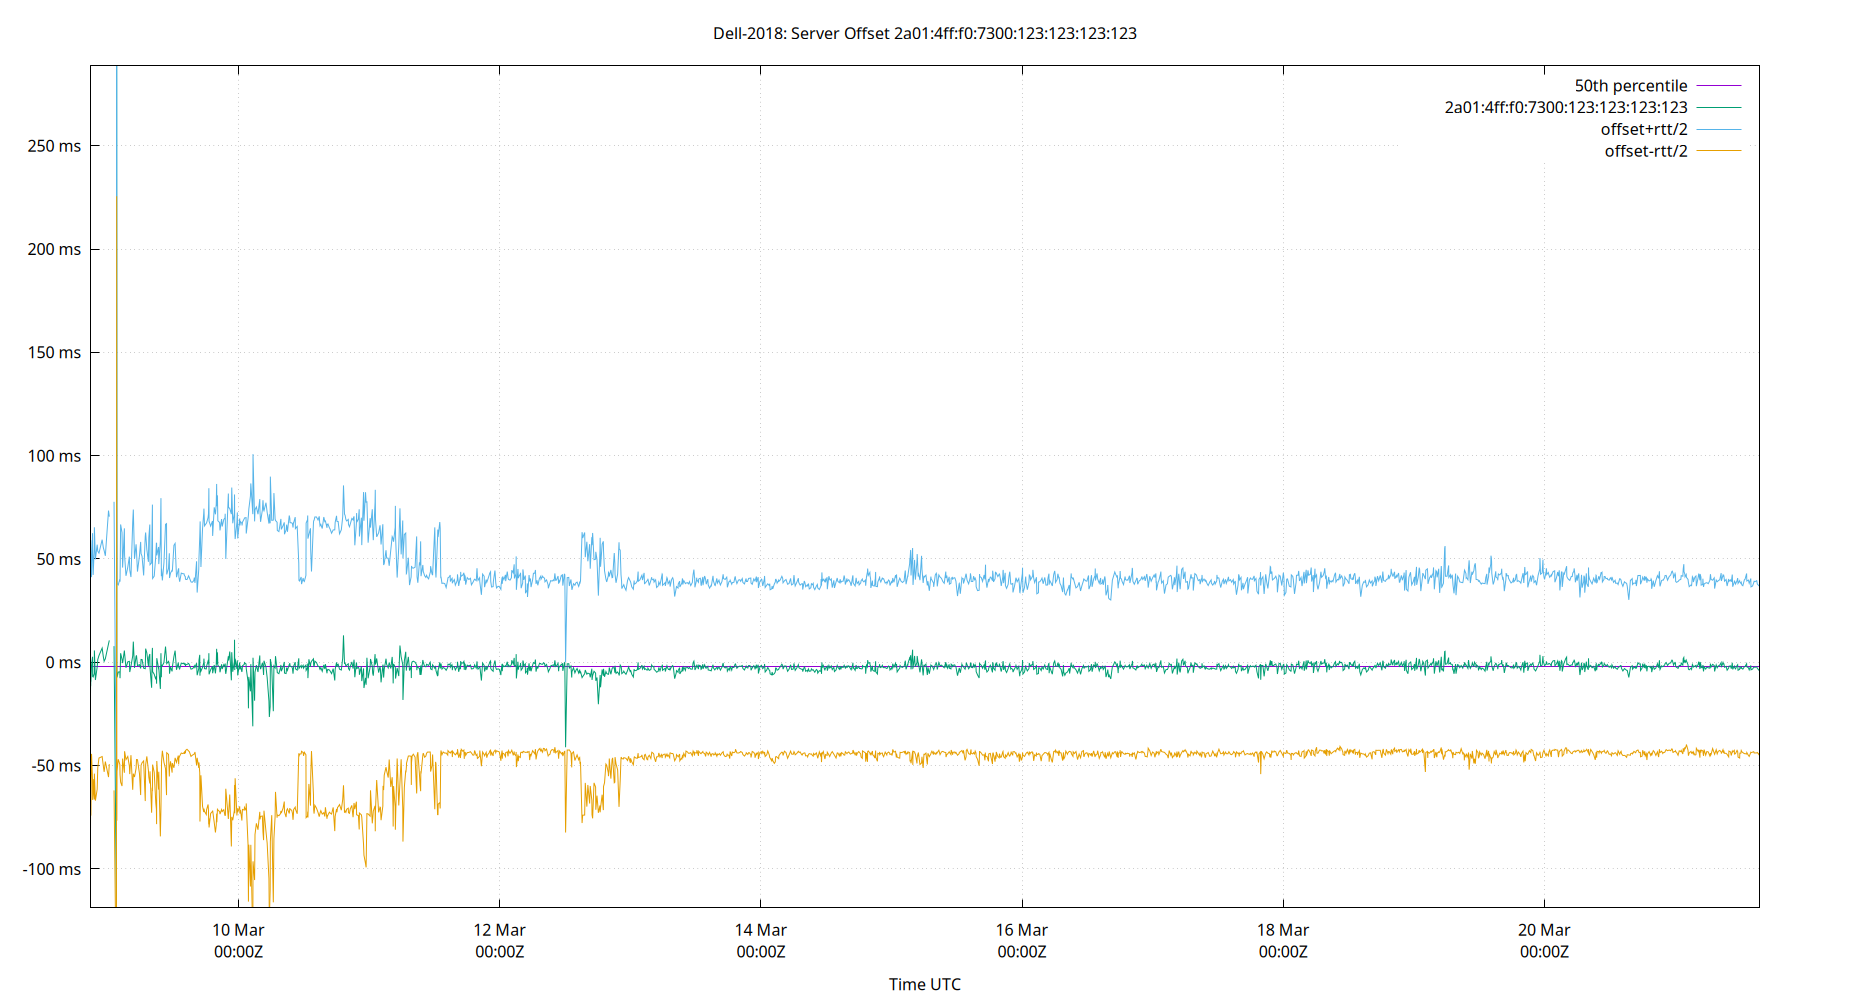Click the Time UTC axis label
Screen dimensions: 1850x1000
[925, 984]
